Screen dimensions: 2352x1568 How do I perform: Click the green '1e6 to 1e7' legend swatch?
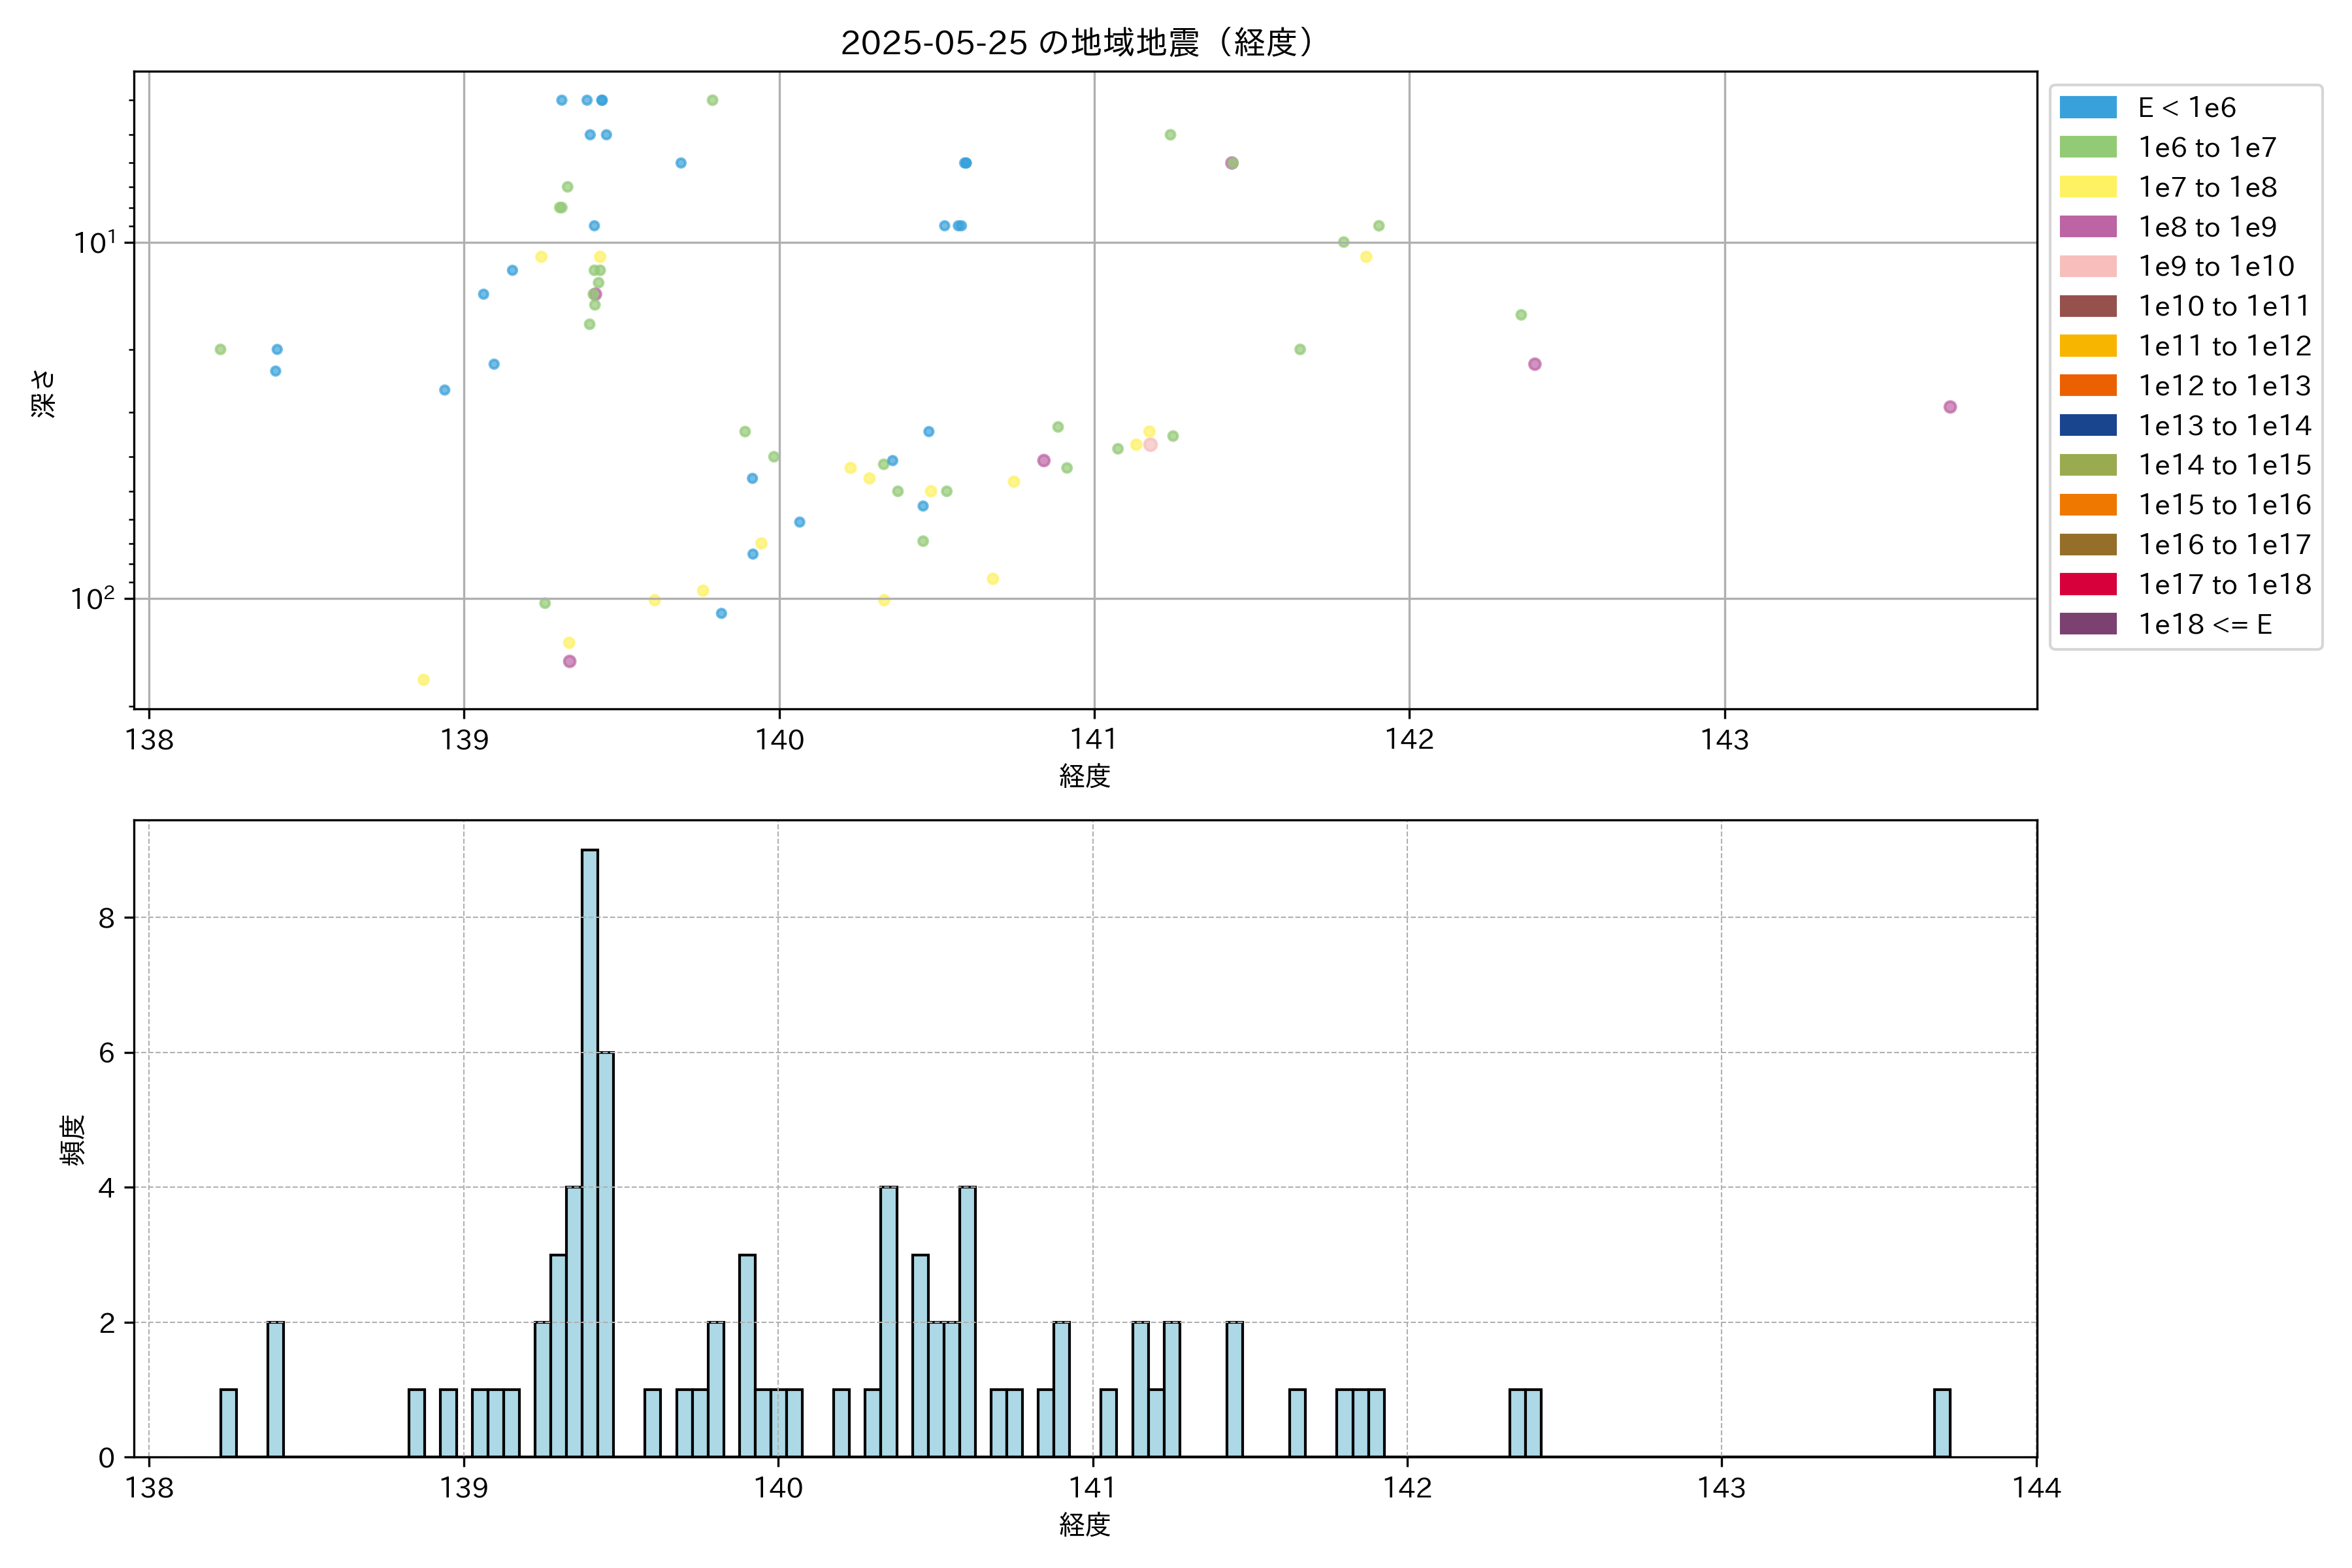tap(2087, 148)
